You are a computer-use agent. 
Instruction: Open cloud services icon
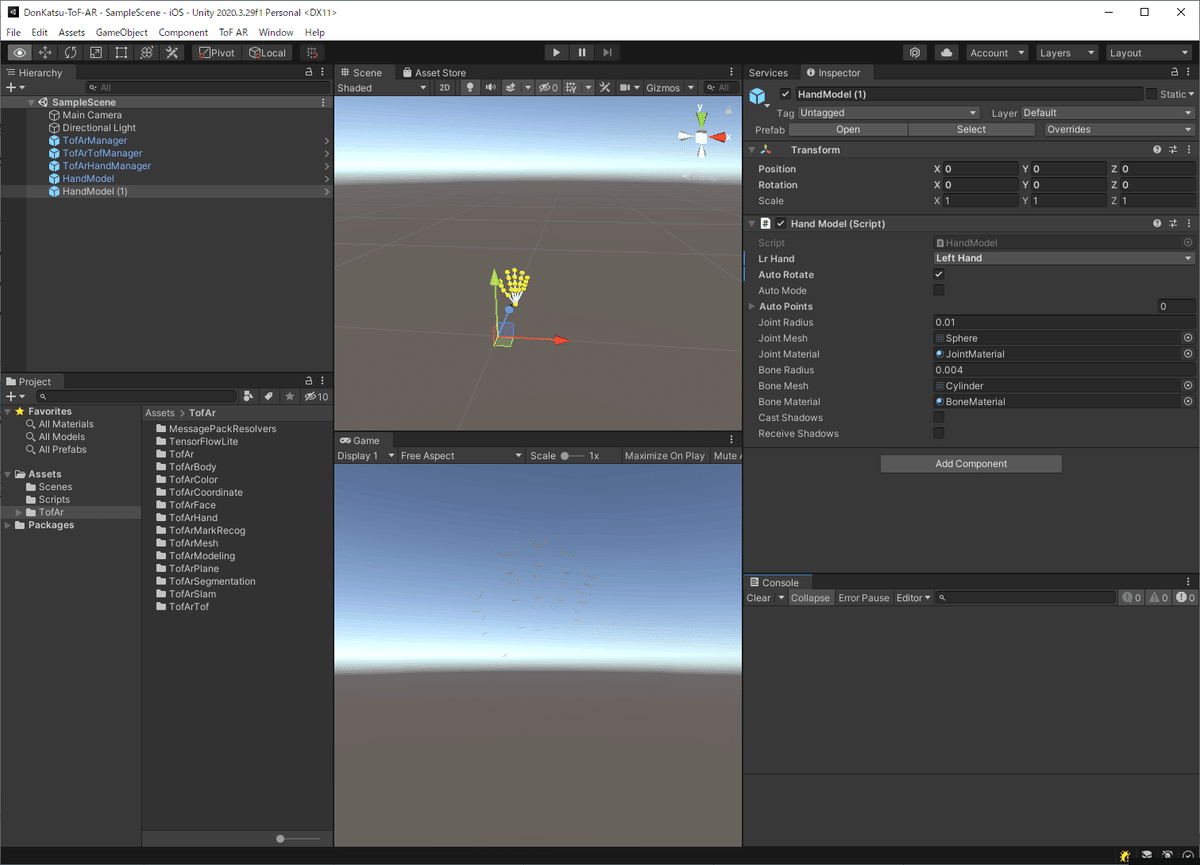point(946,52)
